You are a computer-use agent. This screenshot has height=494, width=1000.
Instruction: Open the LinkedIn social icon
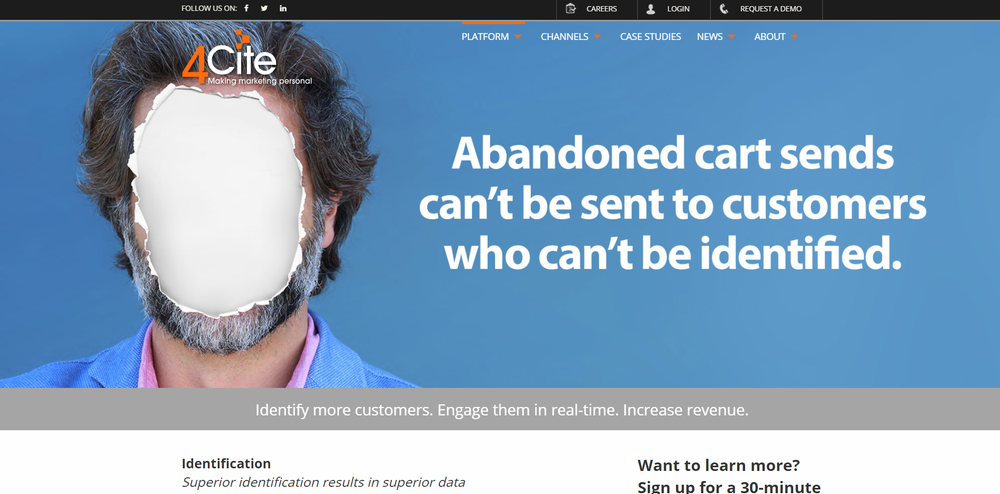tap(283, 8)
